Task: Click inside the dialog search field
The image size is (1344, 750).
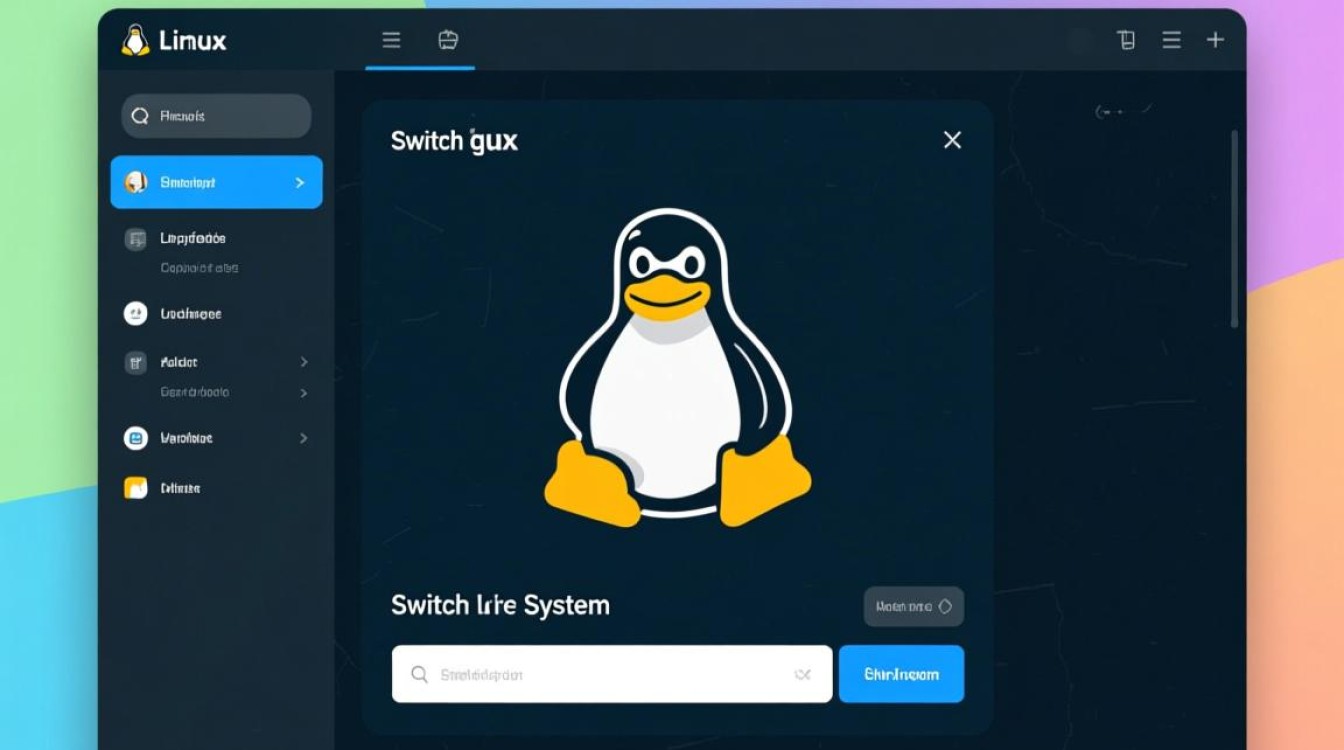Action: [610, 674]
